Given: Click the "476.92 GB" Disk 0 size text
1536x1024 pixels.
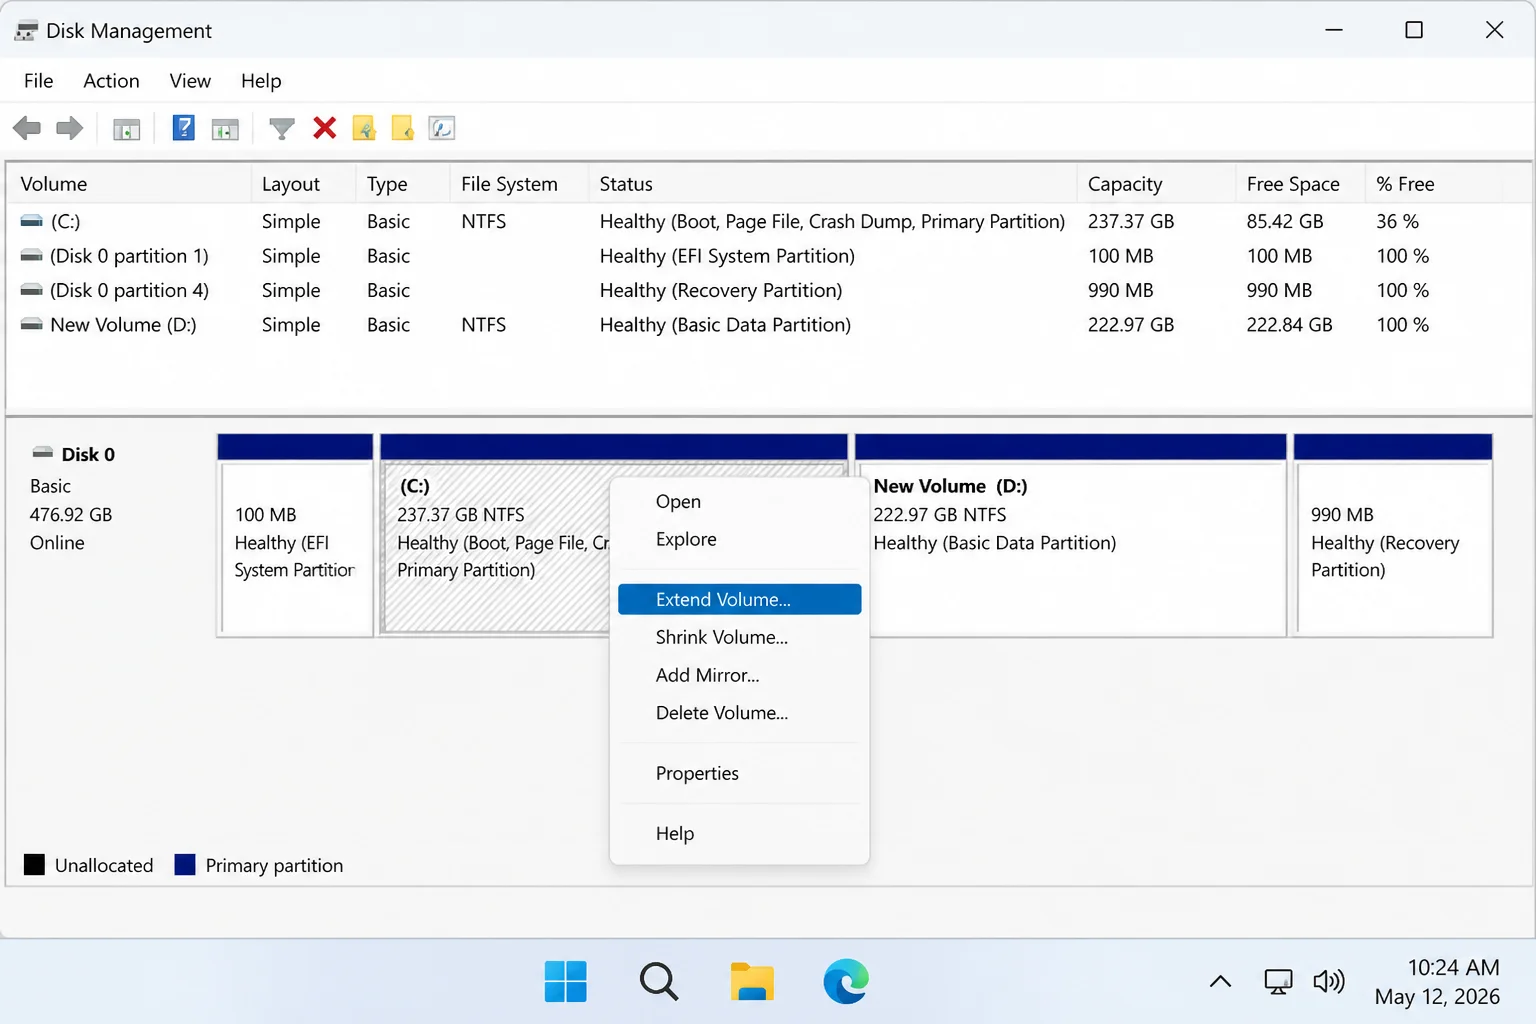Looking at the screenshot, I should pos(71,515).
